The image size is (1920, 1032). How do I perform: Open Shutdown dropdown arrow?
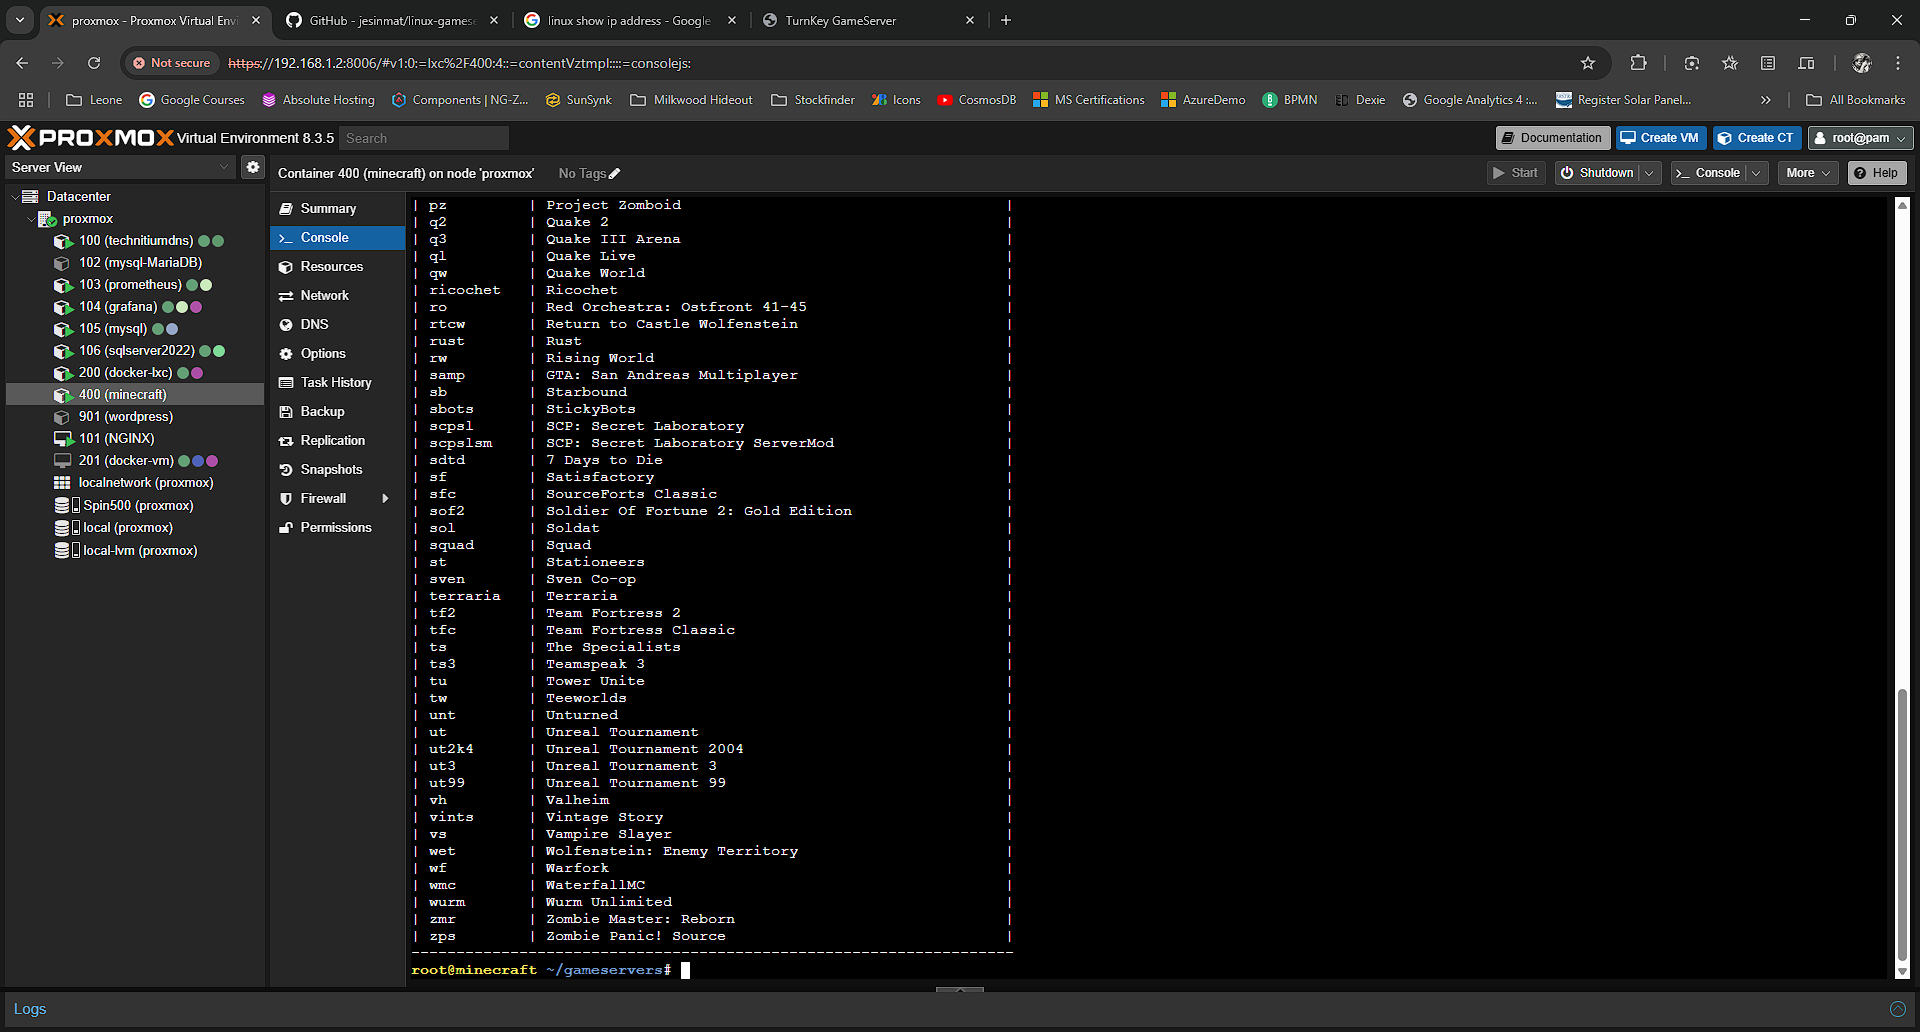pos(1650,173)
